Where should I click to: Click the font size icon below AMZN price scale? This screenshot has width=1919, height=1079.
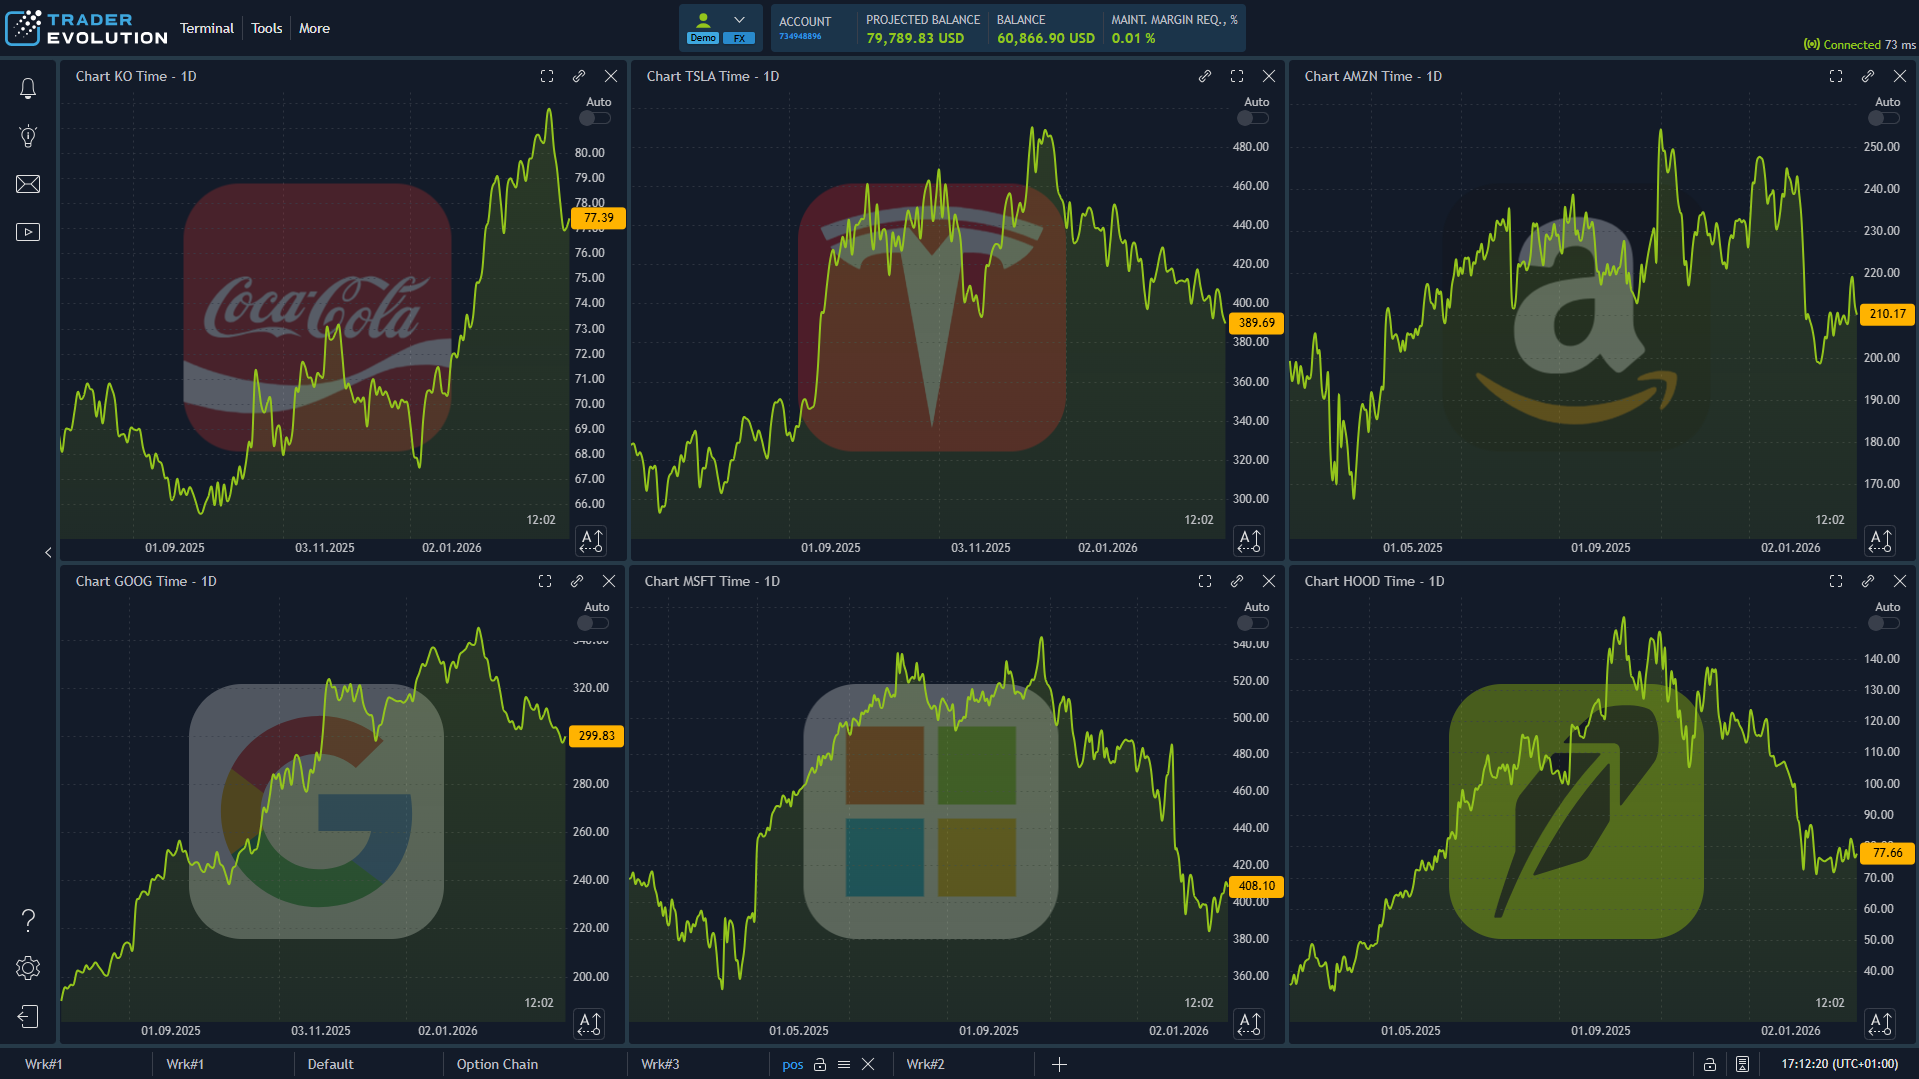(1880, 540)
